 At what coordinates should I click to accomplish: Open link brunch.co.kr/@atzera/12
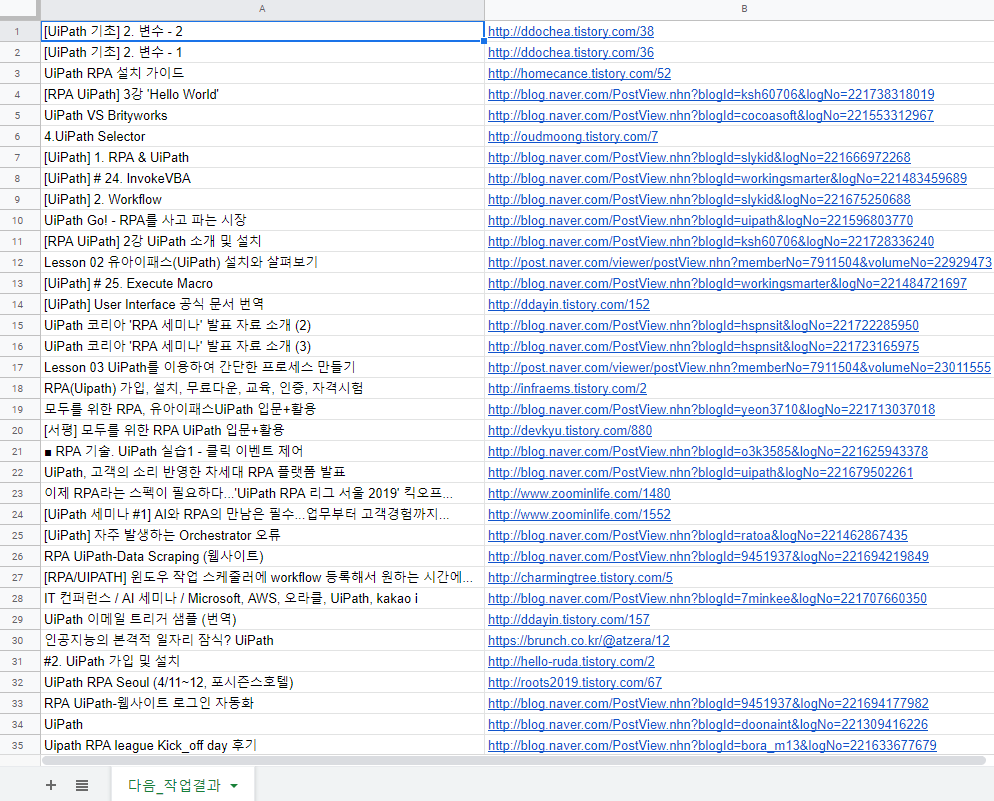click(578, 640)
